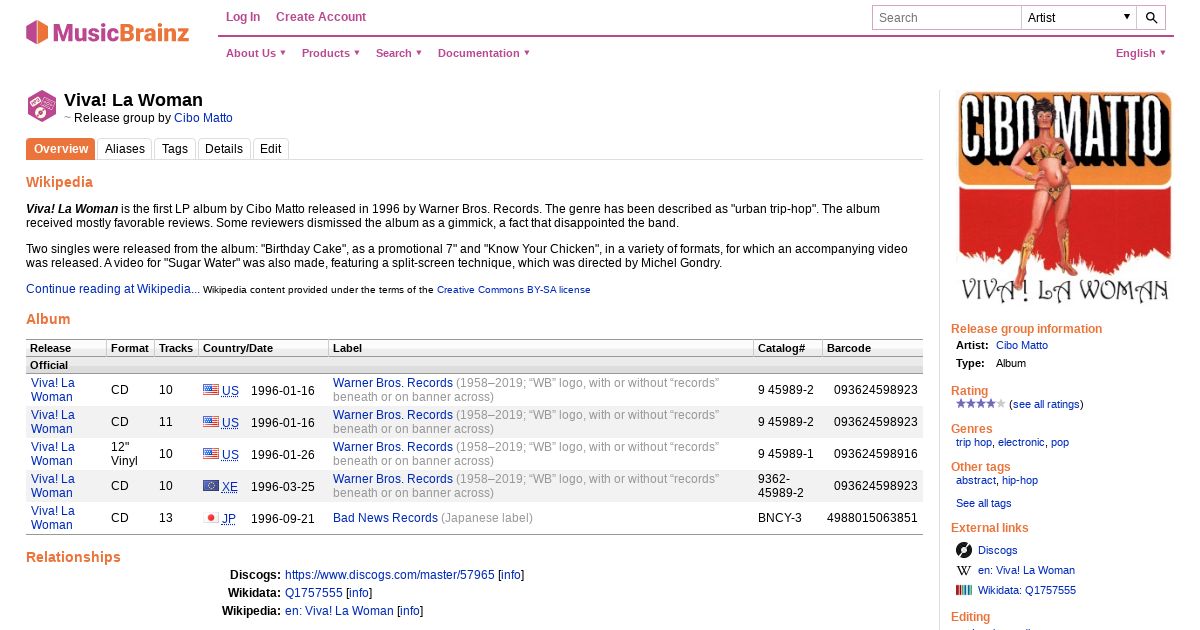Click the see all ratings link

pos(1046,404)
